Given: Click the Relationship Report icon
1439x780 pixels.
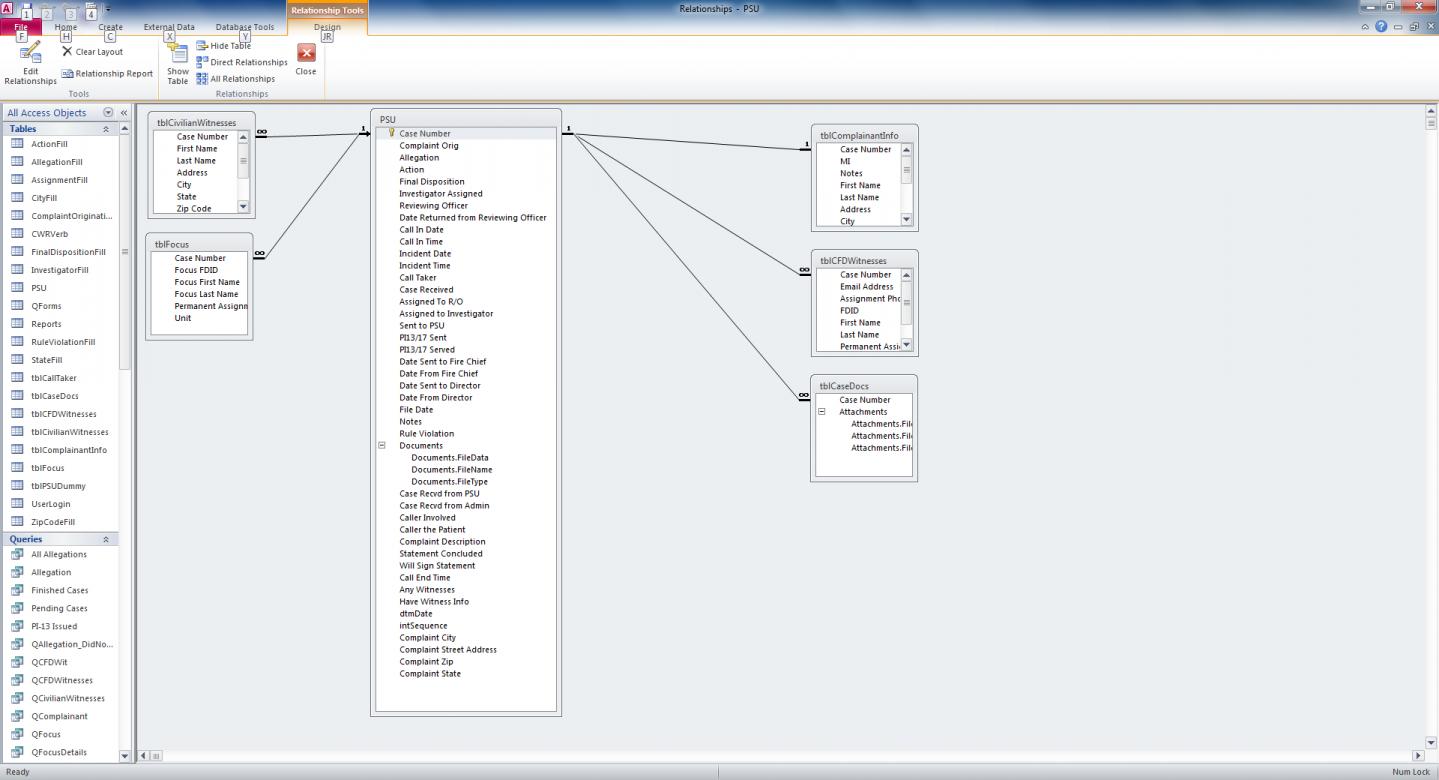Looking at the screenshot, I should (67, 73).
